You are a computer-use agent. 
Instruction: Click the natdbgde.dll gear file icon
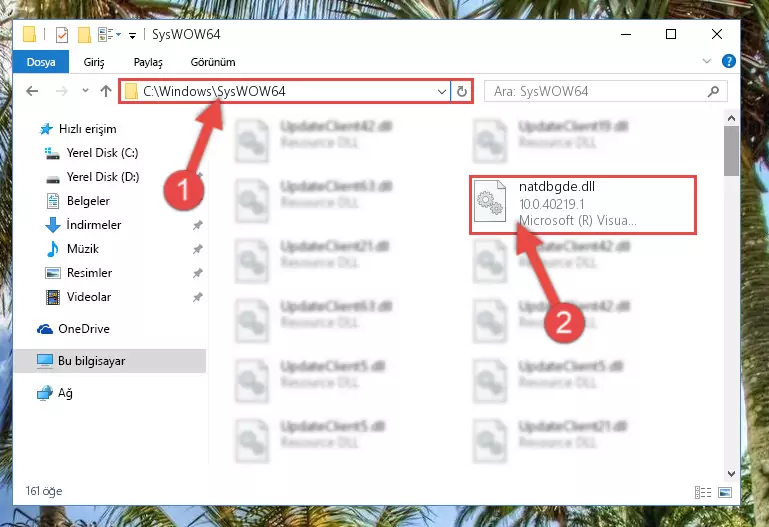point(490,201)
